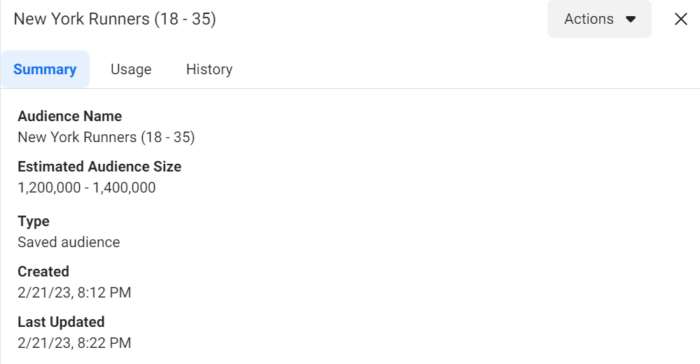
Task: Open the Actions dropdown menu
Action: point(599,19)
